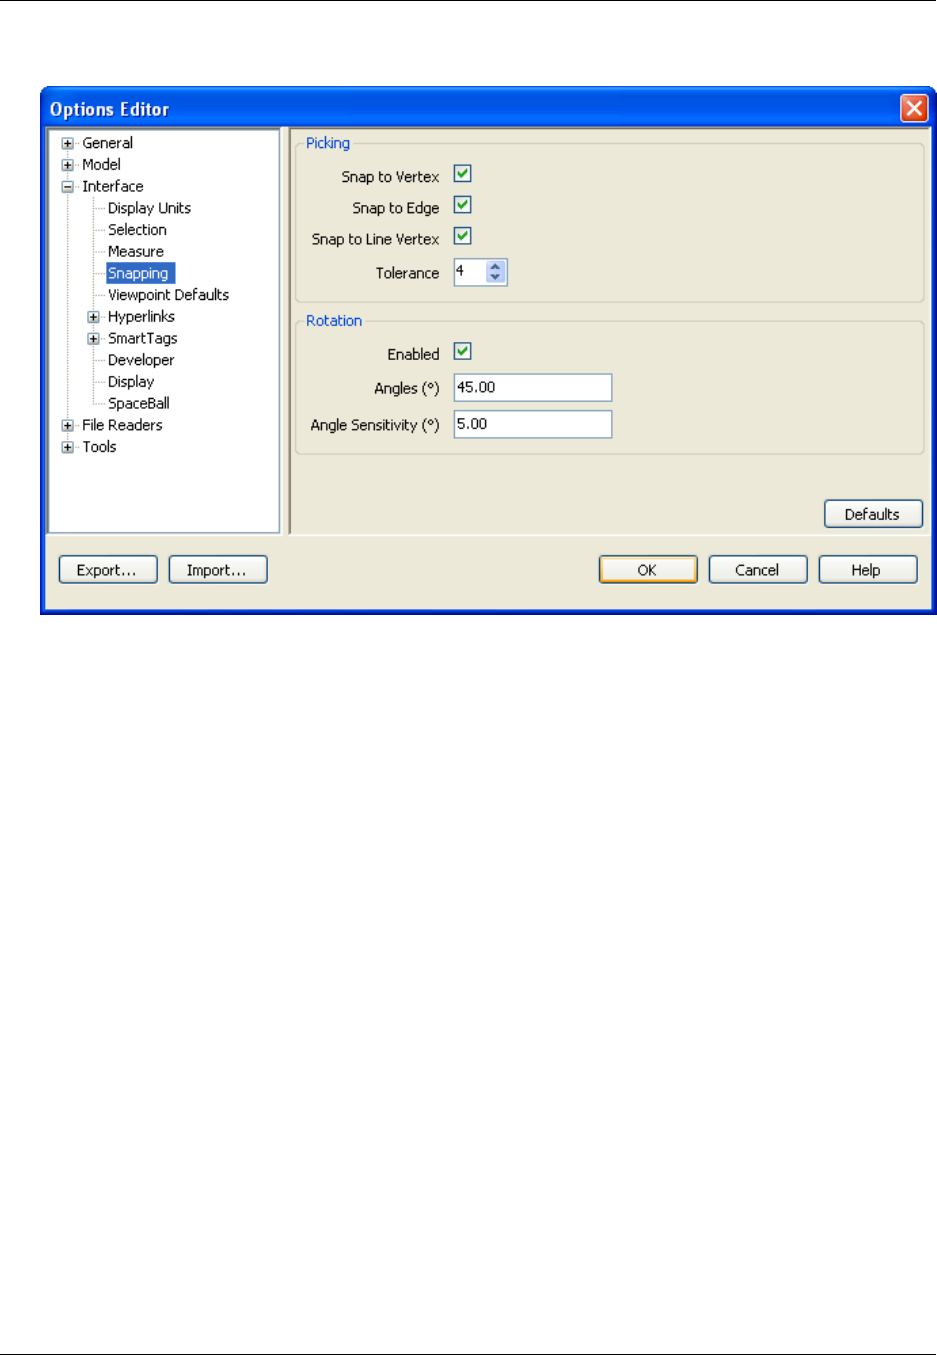The image size is (937, 1355).
Task: Open the Developer options page
Action: [141, 360]
